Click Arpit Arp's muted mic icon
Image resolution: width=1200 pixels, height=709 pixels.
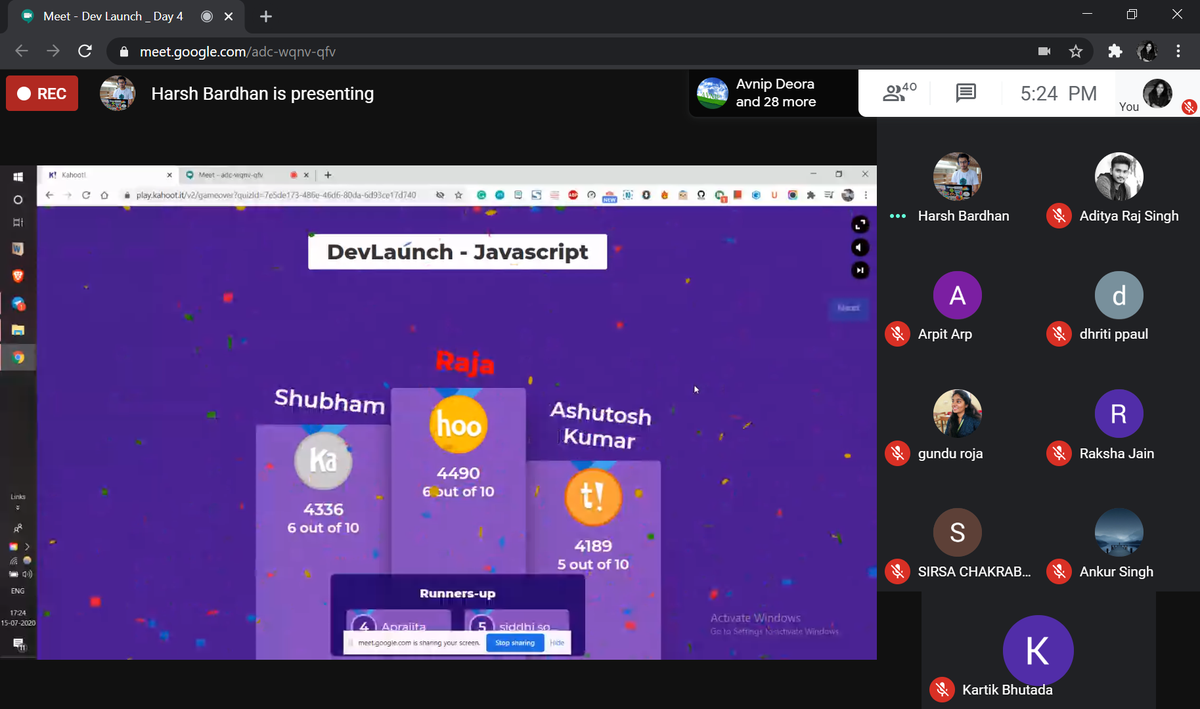pyautogui.click(x=897, y=334)
